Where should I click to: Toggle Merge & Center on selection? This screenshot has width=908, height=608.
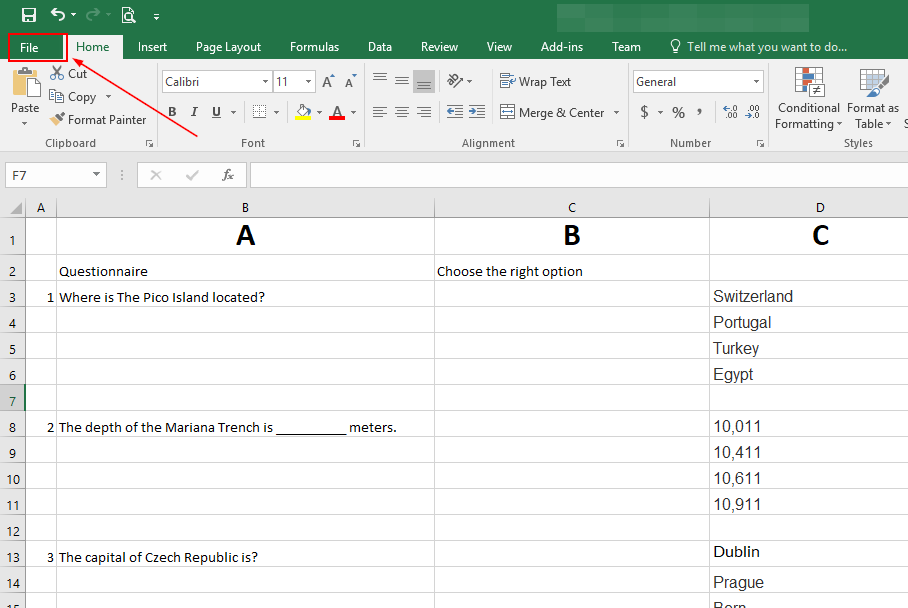[x=552, y=112]
